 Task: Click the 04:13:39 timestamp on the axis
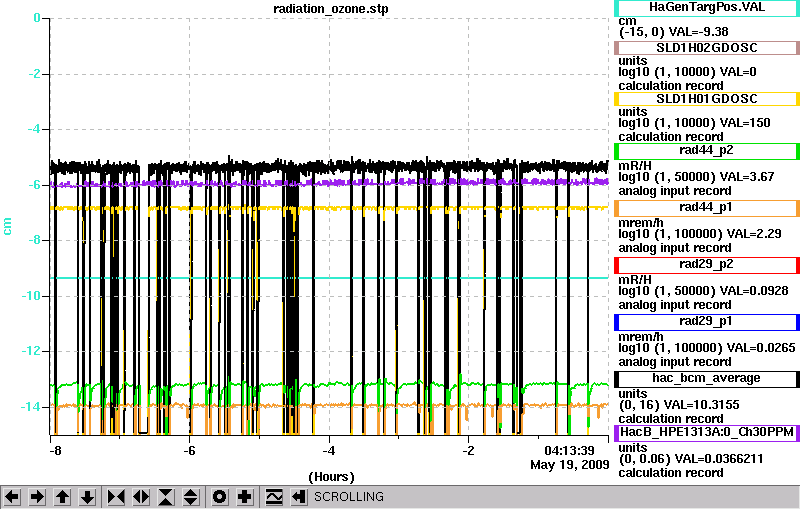click(x=569, y=451)
